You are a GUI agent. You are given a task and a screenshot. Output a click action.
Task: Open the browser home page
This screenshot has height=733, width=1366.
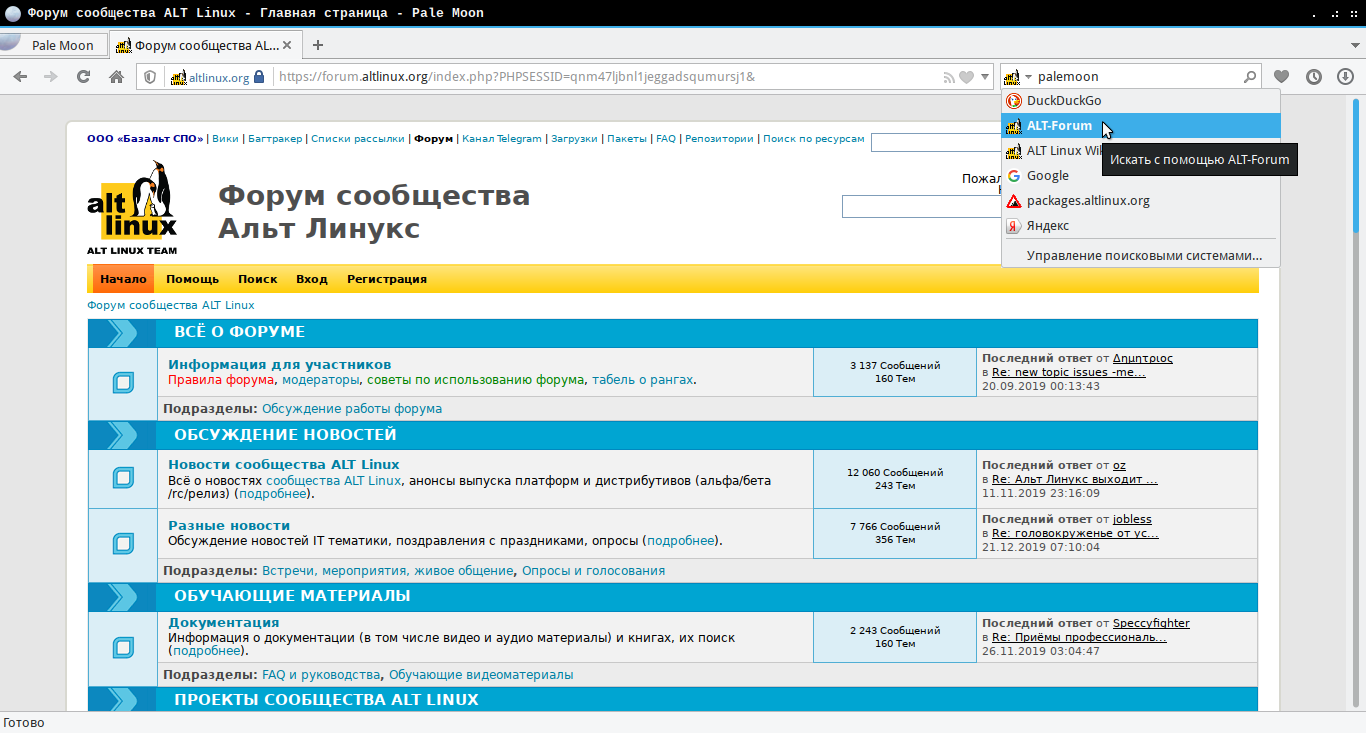coord(117,77)
